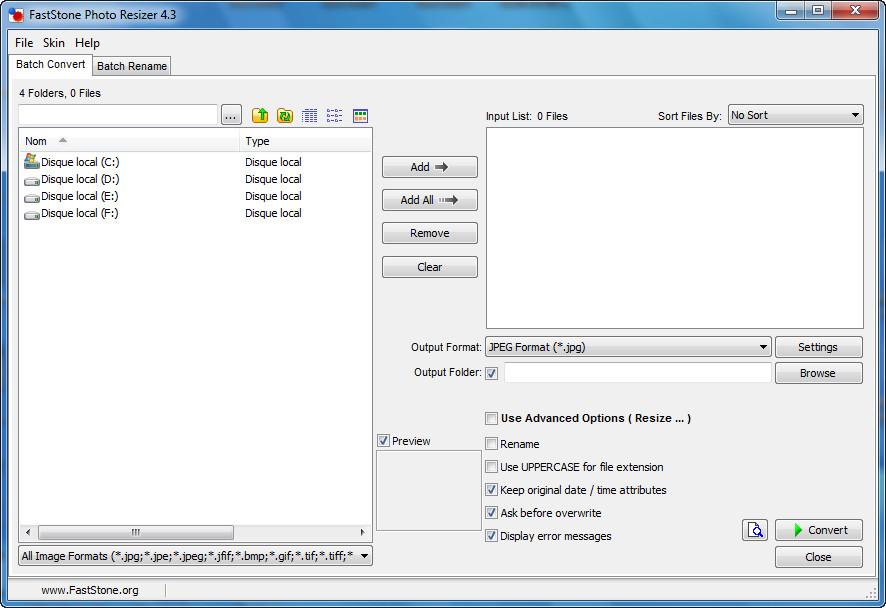Click the folder path browse (...) button

(231, 115)
